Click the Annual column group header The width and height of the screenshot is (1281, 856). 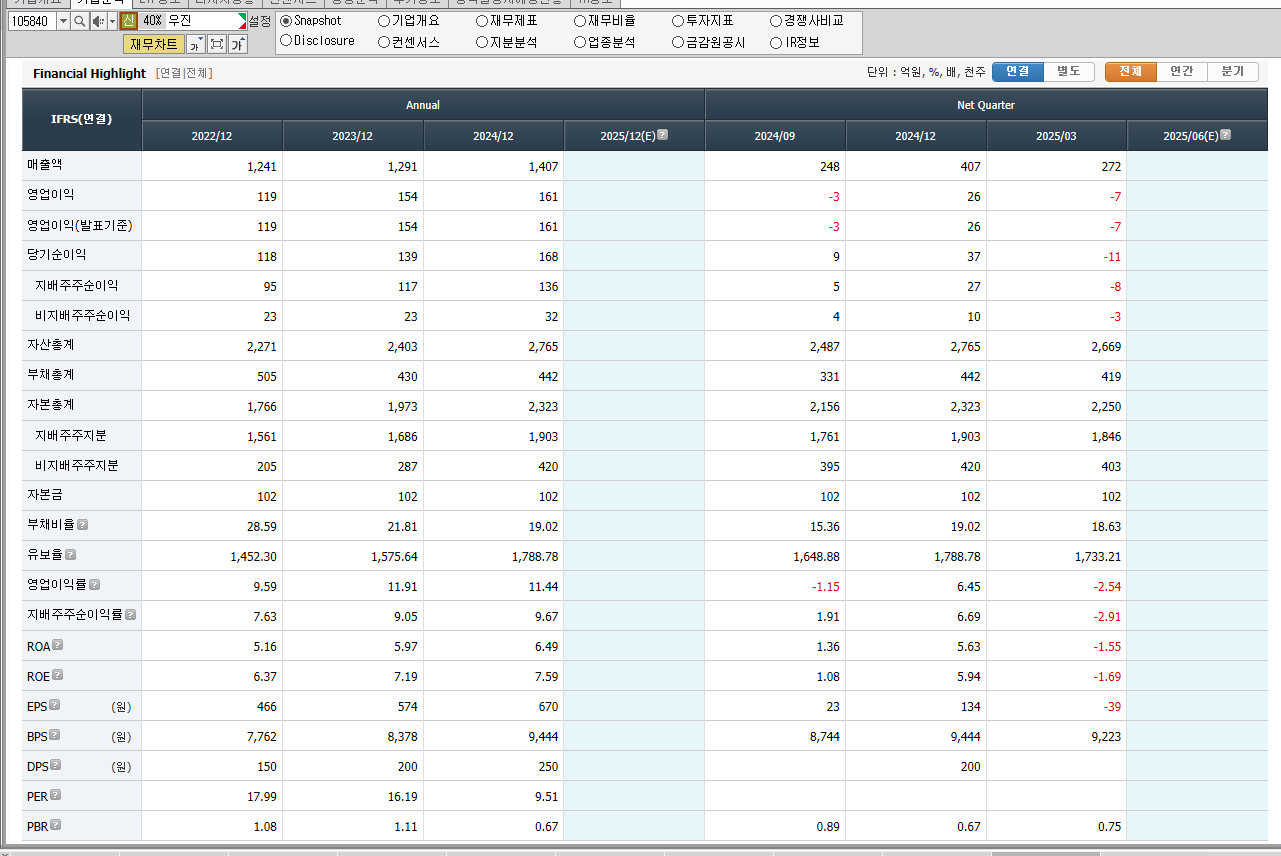click(x=423, y=105)
